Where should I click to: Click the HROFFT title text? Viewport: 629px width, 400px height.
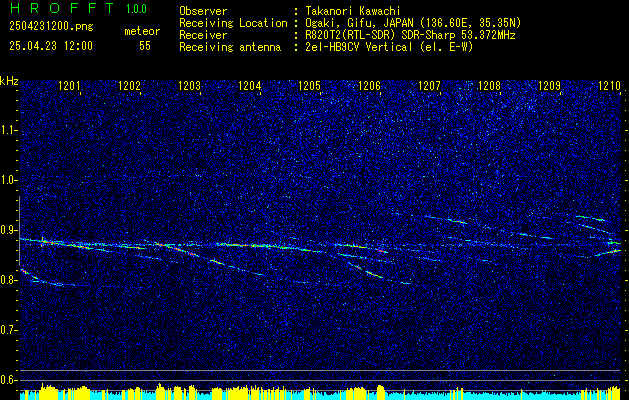tap(62, 8)
